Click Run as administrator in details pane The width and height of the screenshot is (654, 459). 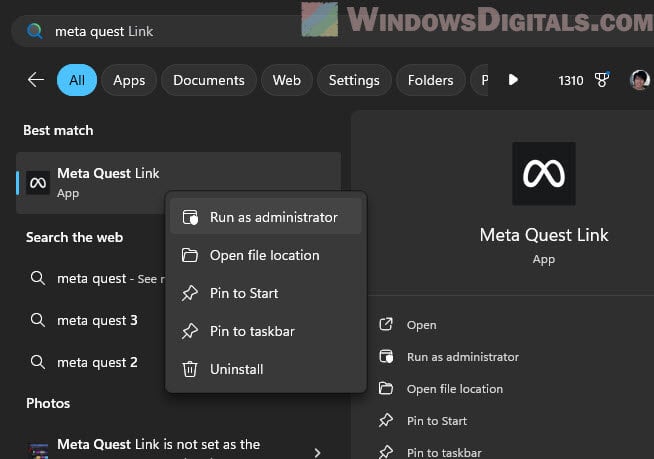coord(463,357)
